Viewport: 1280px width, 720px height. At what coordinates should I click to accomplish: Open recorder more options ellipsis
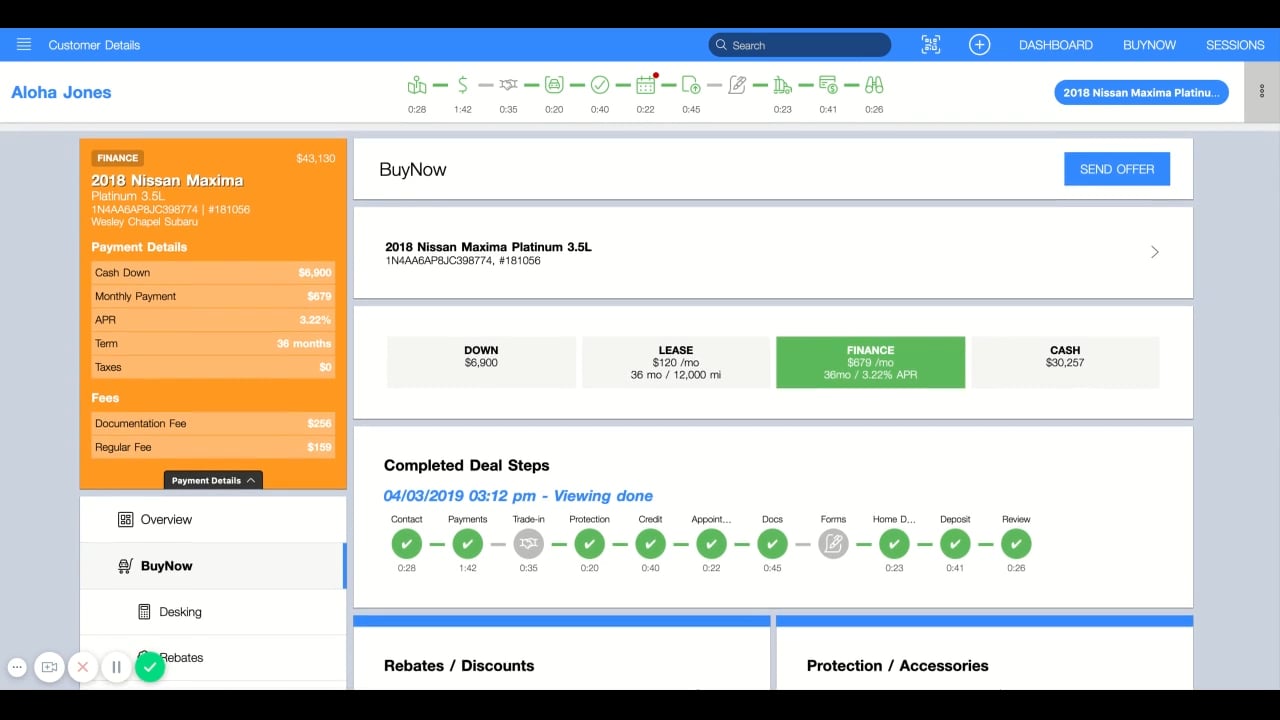pos(17,667)
